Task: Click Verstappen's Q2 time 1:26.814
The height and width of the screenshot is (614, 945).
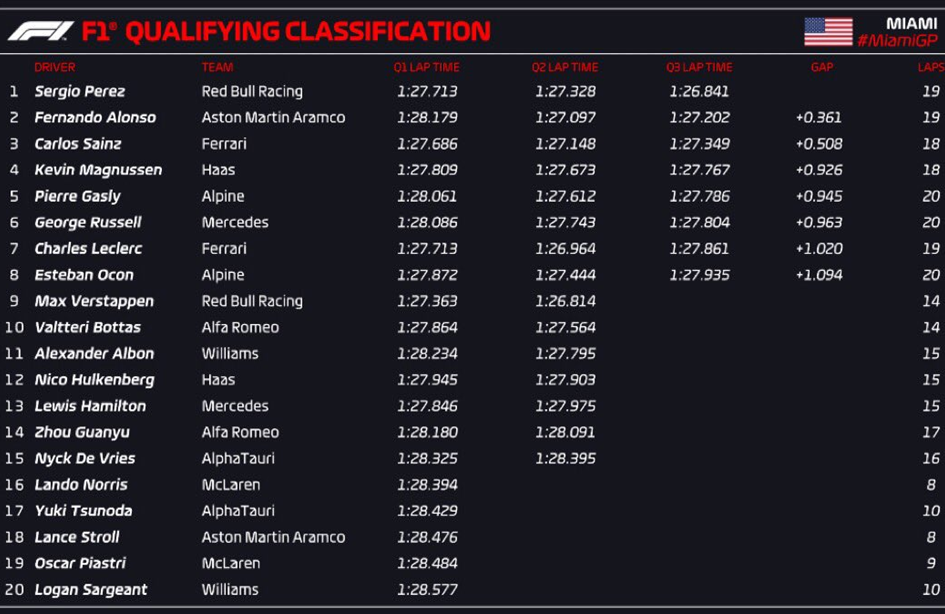Action: click(565, 301)
